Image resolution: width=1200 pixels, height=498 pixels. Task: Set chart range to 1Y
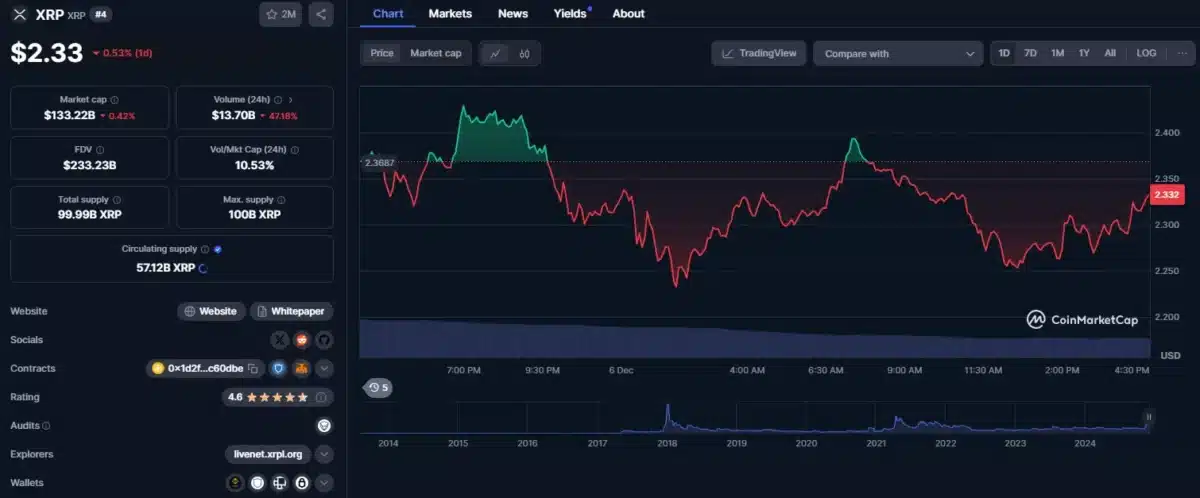pyautogui.click(x=1084, y=53)
